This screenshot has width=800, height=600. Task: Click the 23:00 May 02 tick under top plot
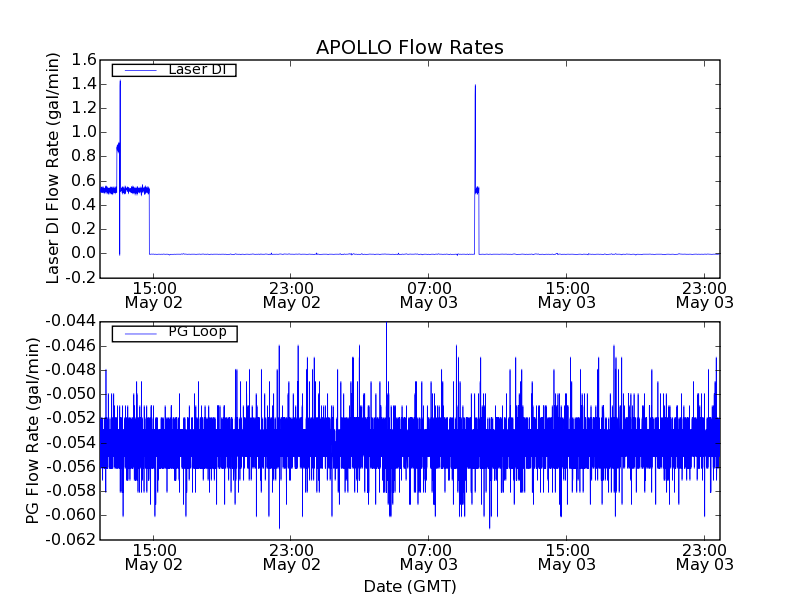click(x=291, y=294)
